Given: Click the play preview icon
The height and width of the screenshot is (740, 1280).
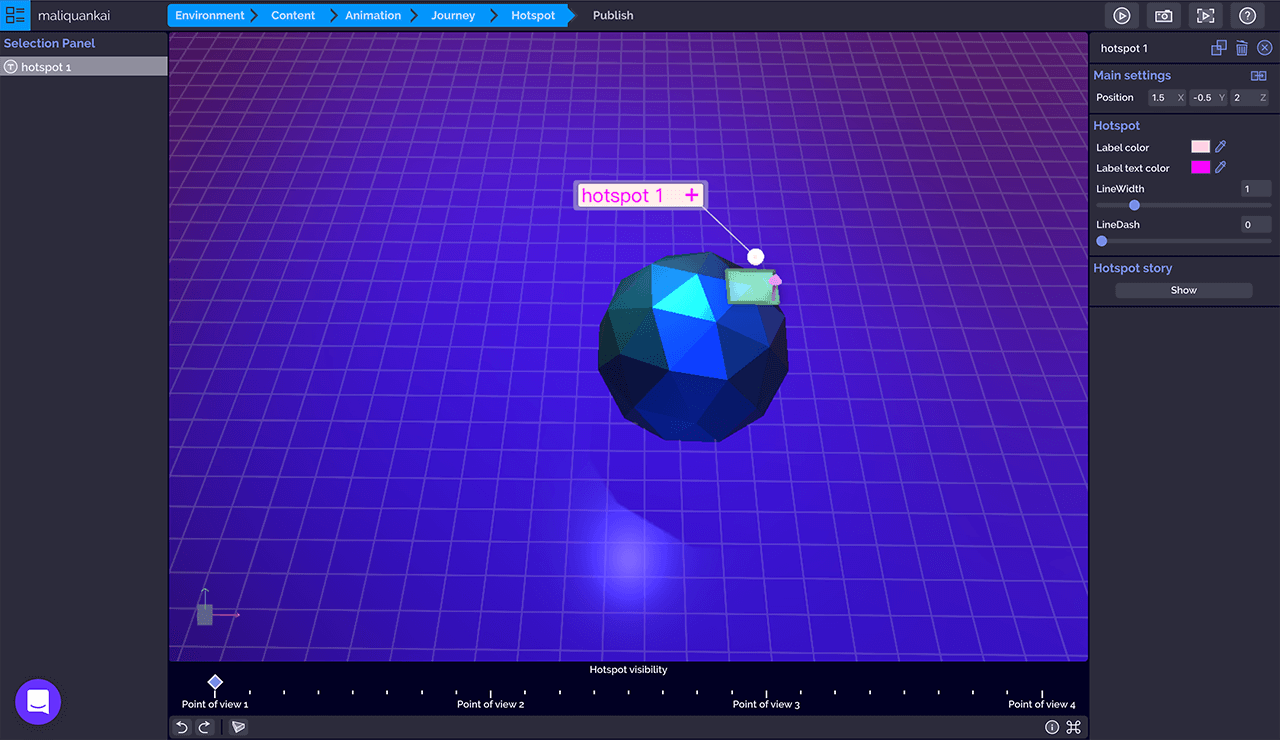Looking at the screenshot, I should pyautogui.click(x=1122, y=16).
